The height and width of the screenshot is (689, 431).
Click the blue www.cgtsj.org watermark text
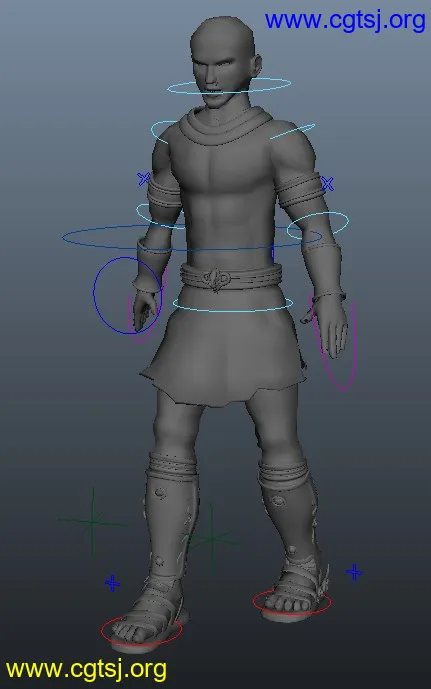[x=345, y=20]
